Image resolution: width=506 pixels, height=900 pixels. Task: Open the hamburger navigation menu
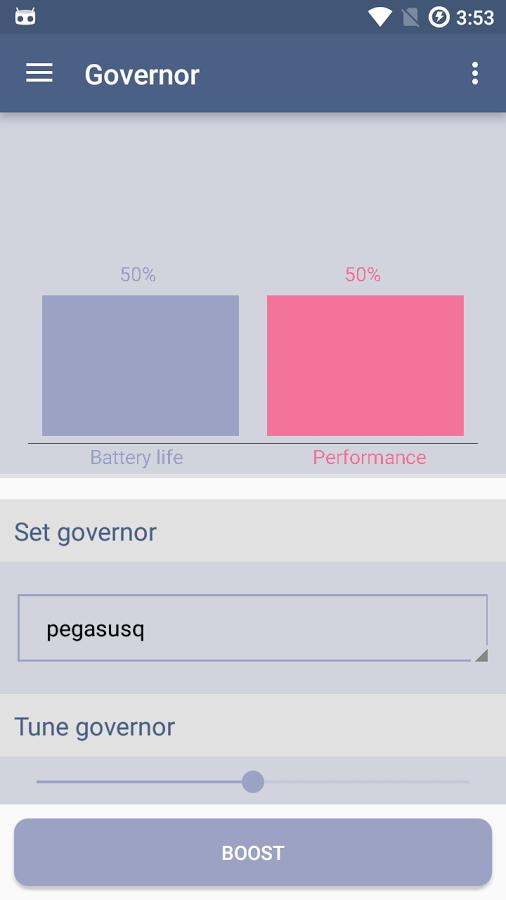39,73
